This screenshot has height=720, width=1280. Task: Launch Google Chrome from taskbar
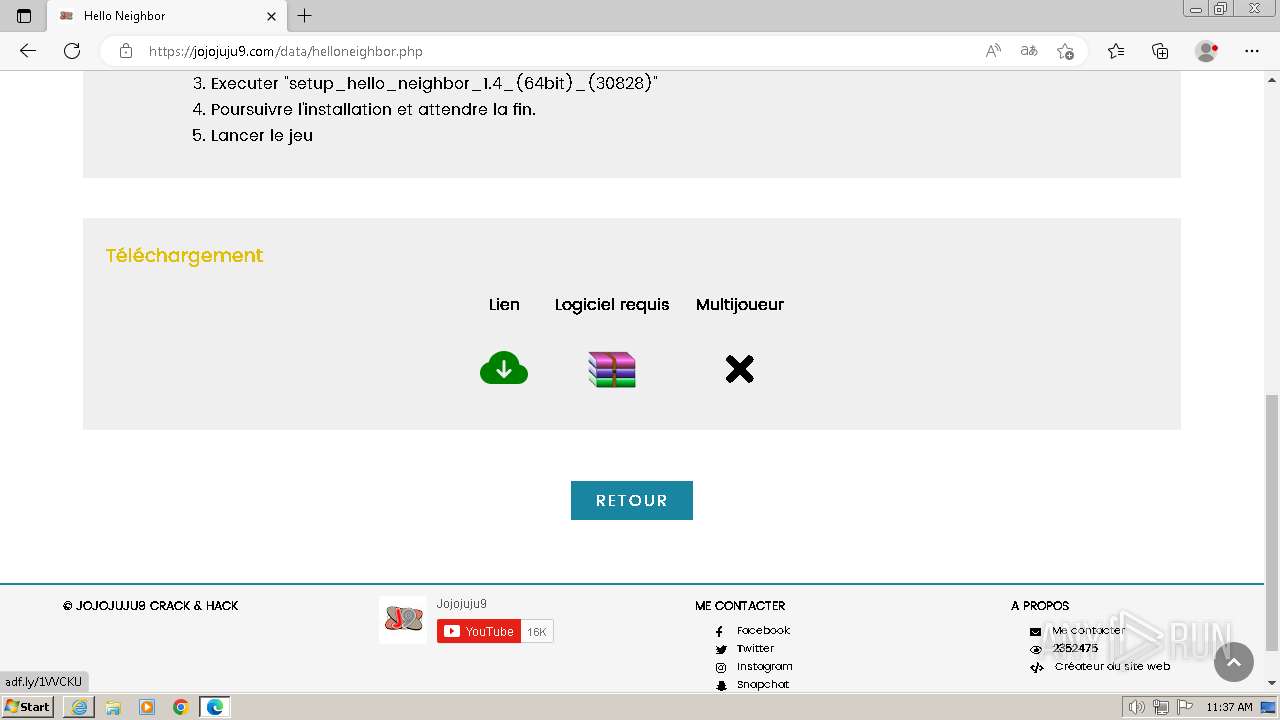(x=181, y=707)
